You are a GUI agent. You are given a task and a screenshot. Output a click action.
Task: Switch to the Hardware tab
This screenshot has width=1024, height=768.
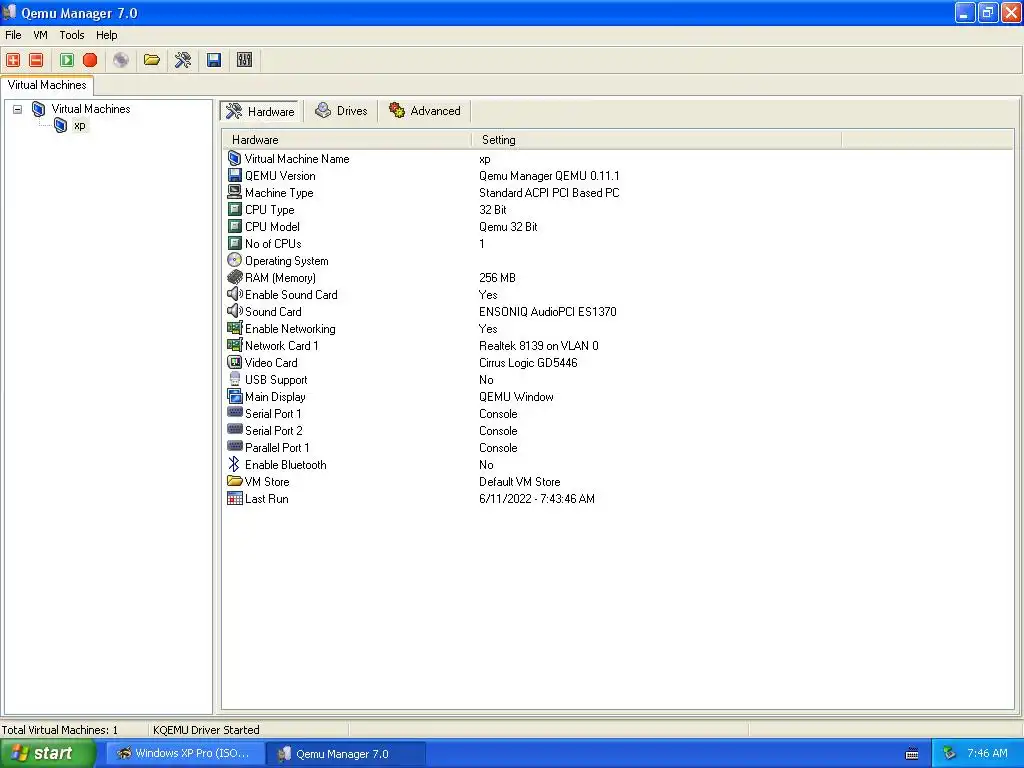pyautogui.click(x=260, y=111)
